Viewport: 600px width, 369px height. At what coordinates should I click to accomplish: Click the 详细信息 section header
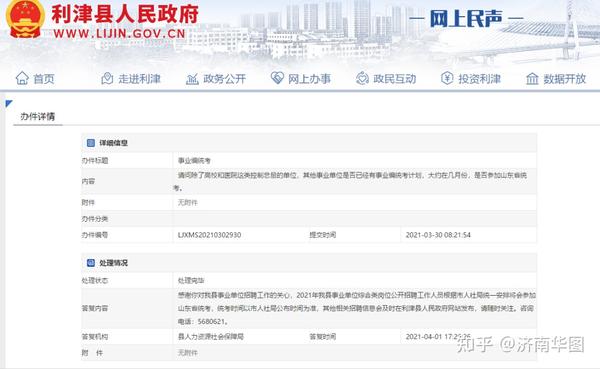pos(113,143)
